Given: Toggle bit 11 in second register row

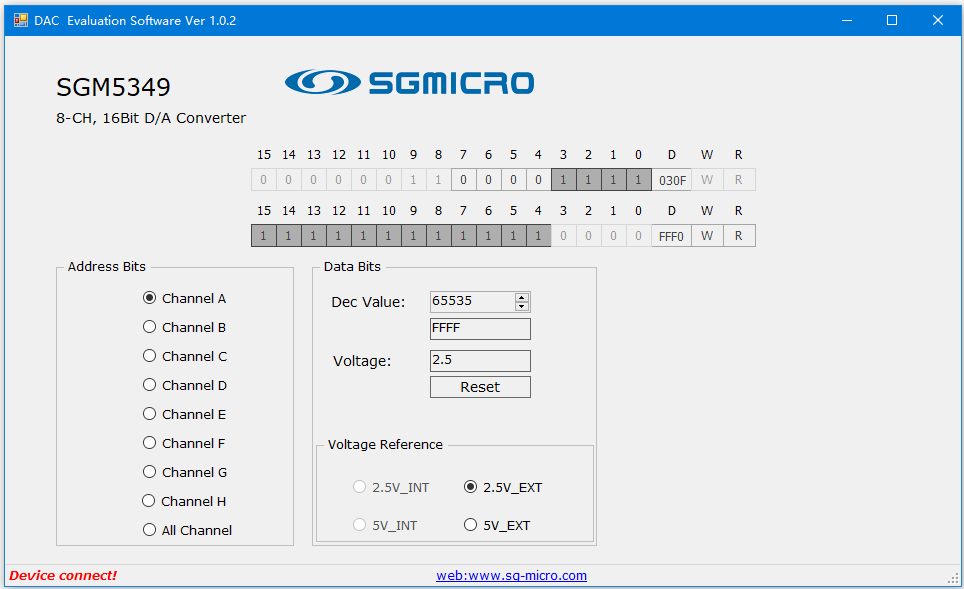Looking at the screenshot, I should (364, 235).
